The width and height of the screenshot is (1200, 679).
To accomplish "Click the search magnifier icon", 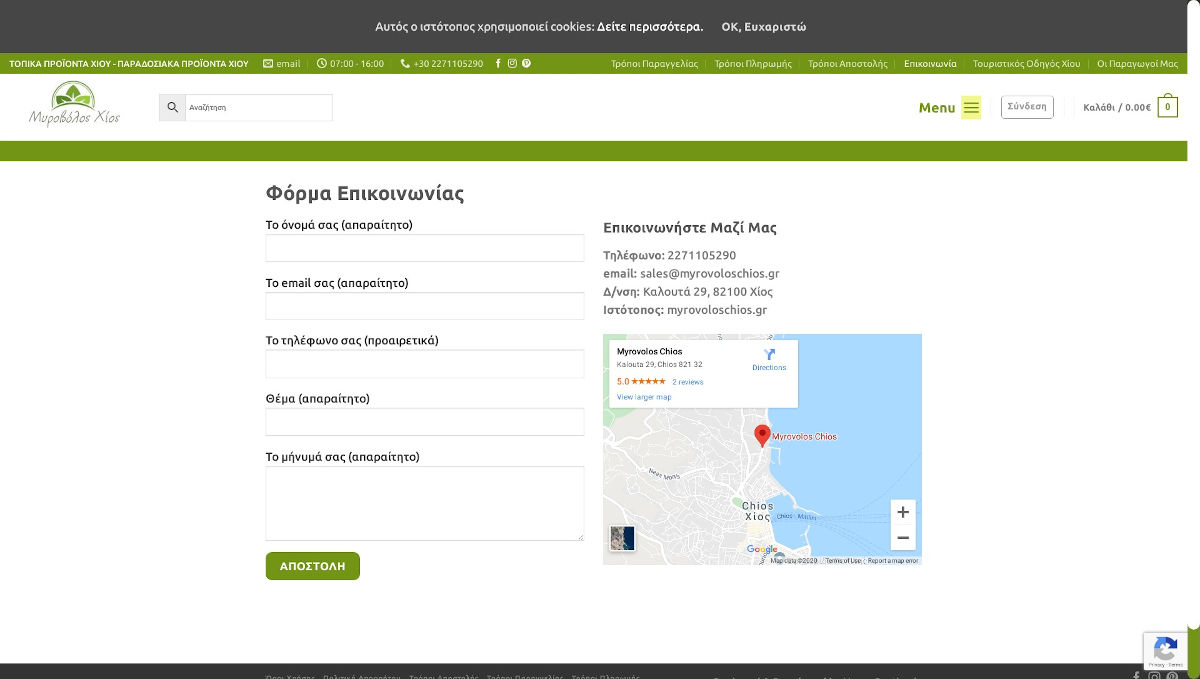I will click(x=172, y=107).
